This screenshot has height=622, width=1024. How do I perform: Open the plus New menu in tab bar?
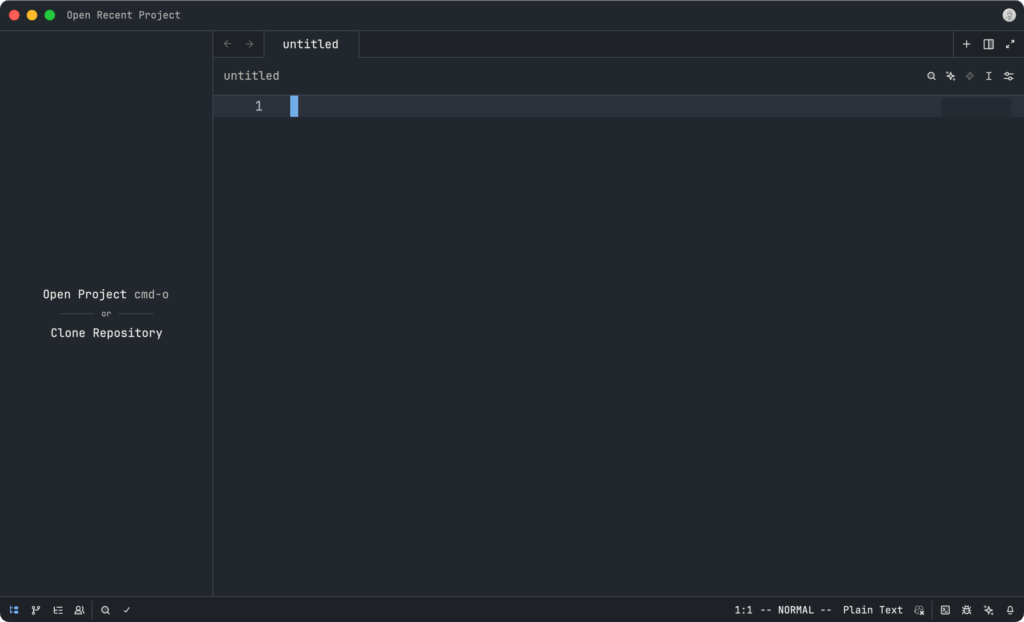click(x=966, y=44)
